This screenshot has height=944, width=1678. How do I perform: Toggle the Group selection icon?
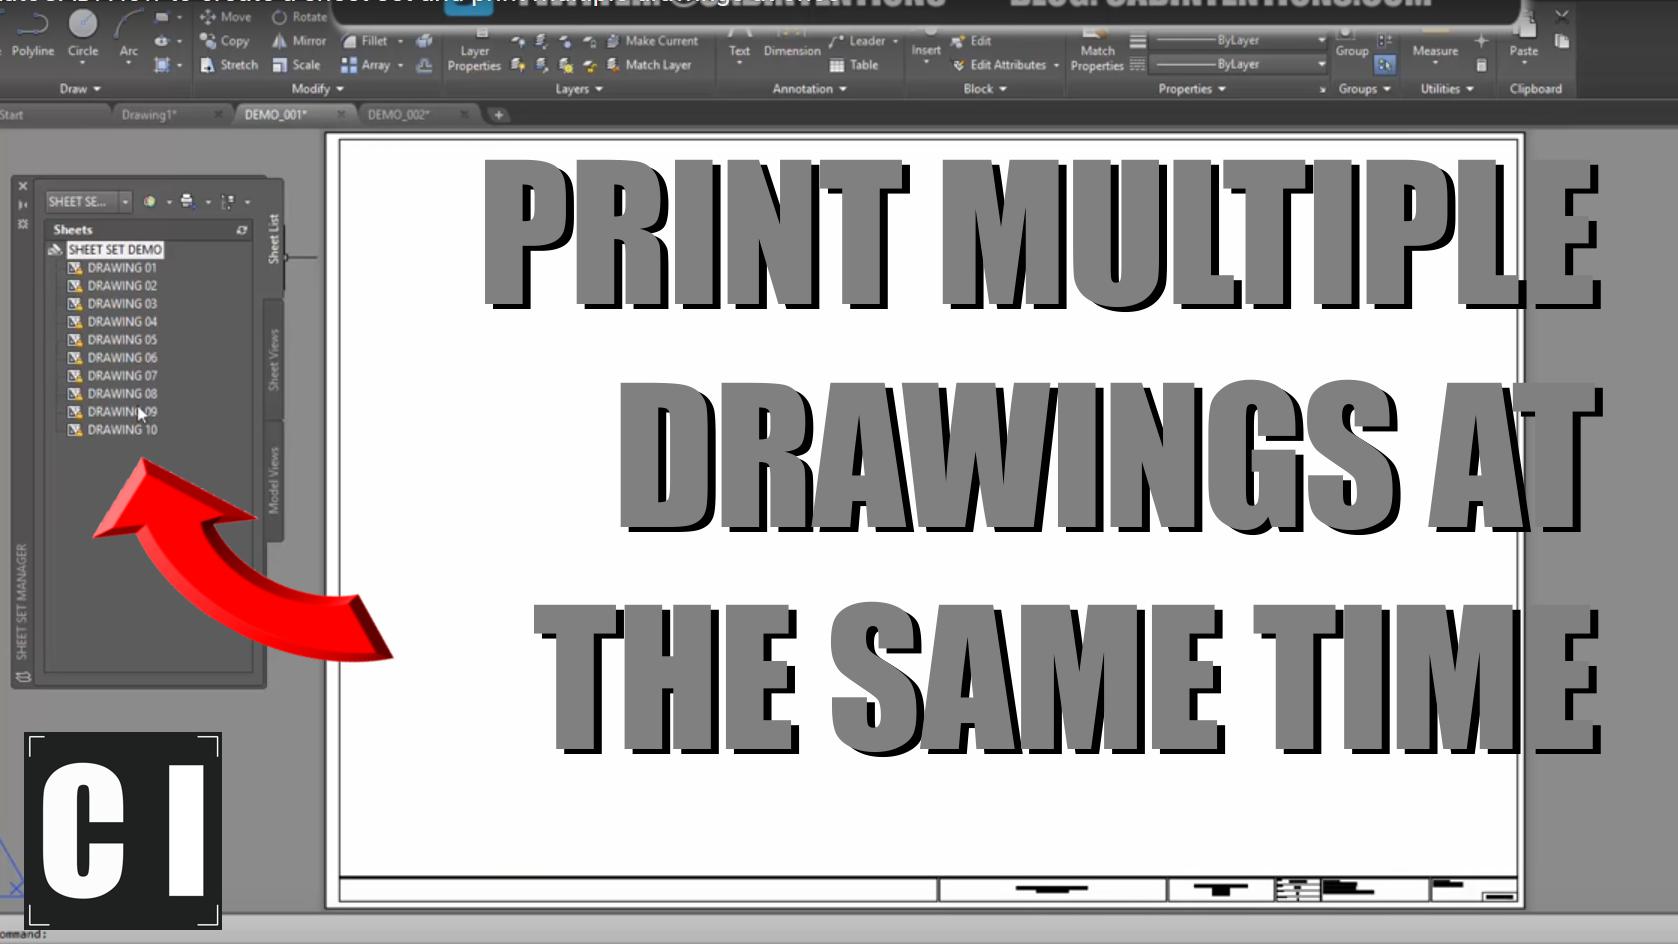(1384, 64)
